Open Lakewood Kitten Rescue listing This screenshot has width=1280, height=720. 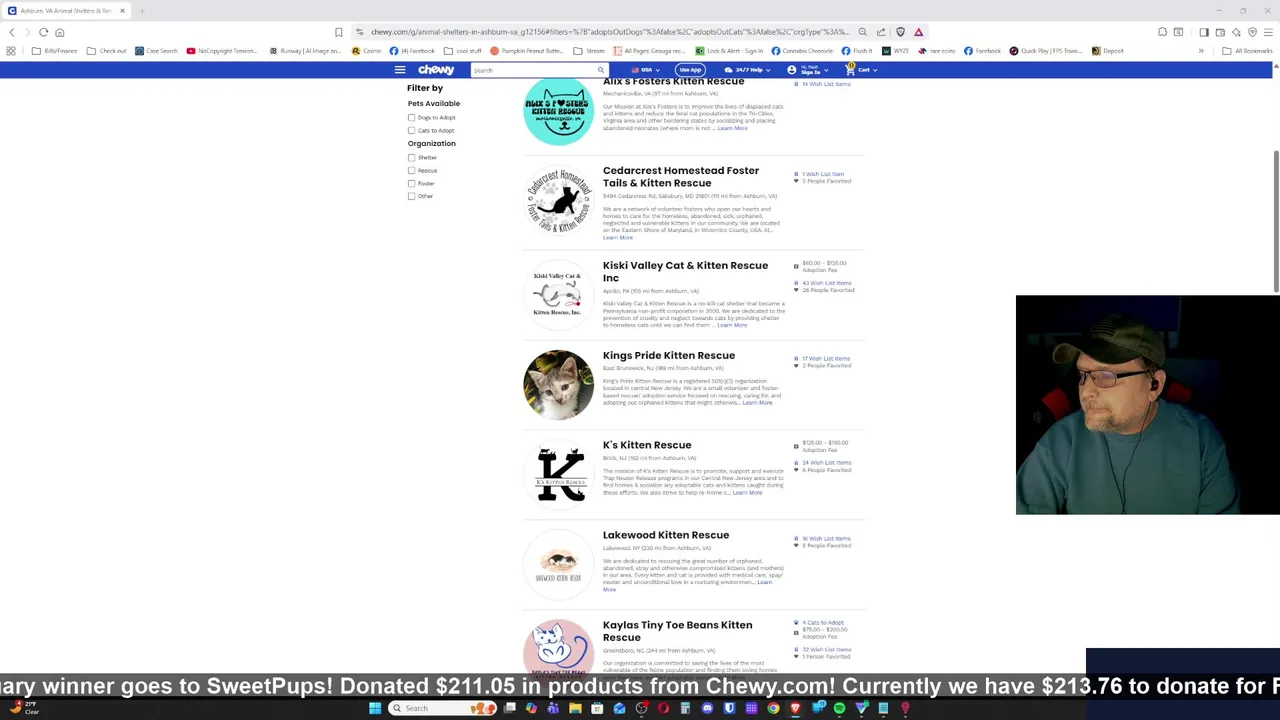coord(665,535)
